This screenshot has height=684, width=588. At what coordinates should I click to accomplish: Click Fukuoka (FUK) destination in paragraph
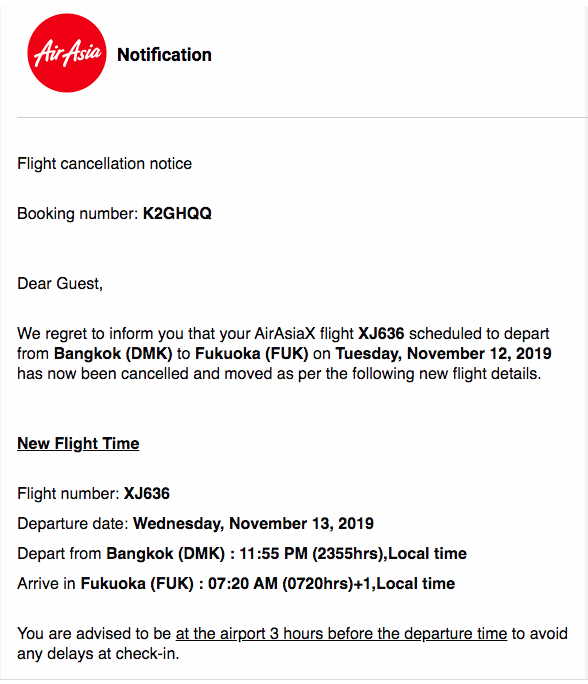252,353
